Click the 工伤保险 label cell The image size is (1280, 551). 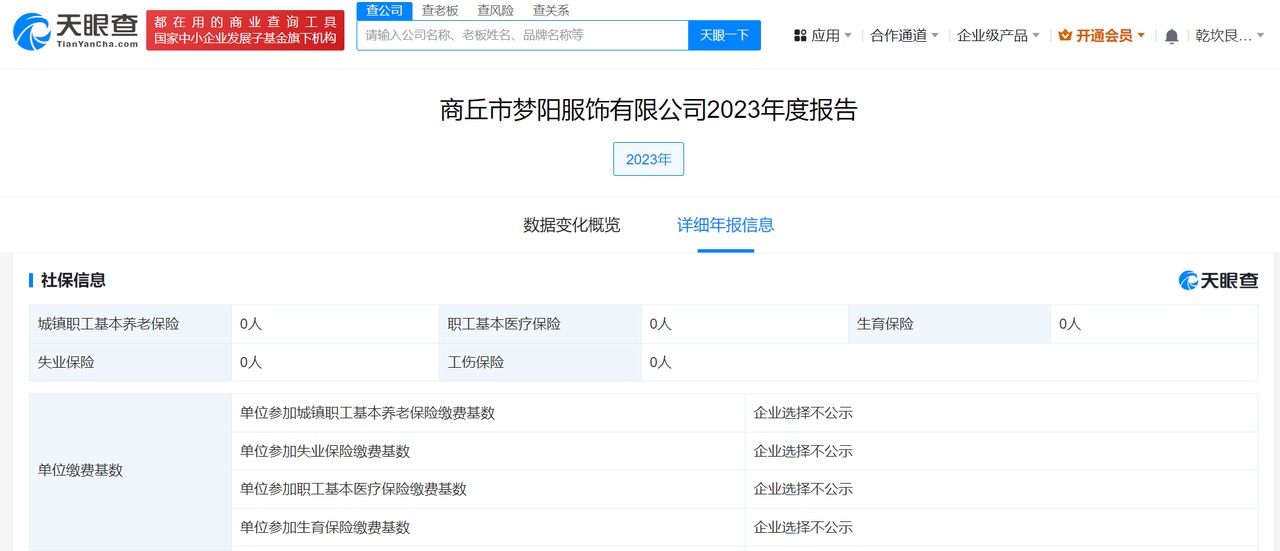[540, 362]
